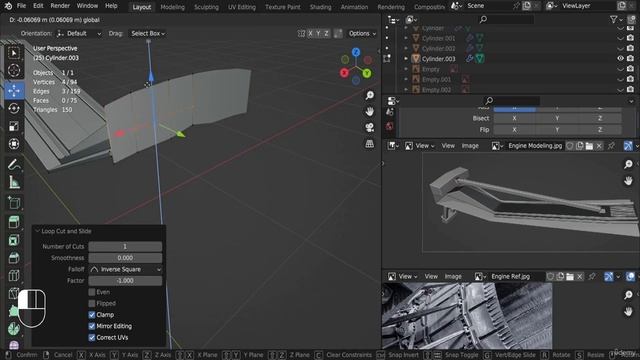This screenshot has height=360, width=640.
Task: Unlink Engine Modeling.jpg with its X button
Action: pyautogui.click(x=599, y=146)
